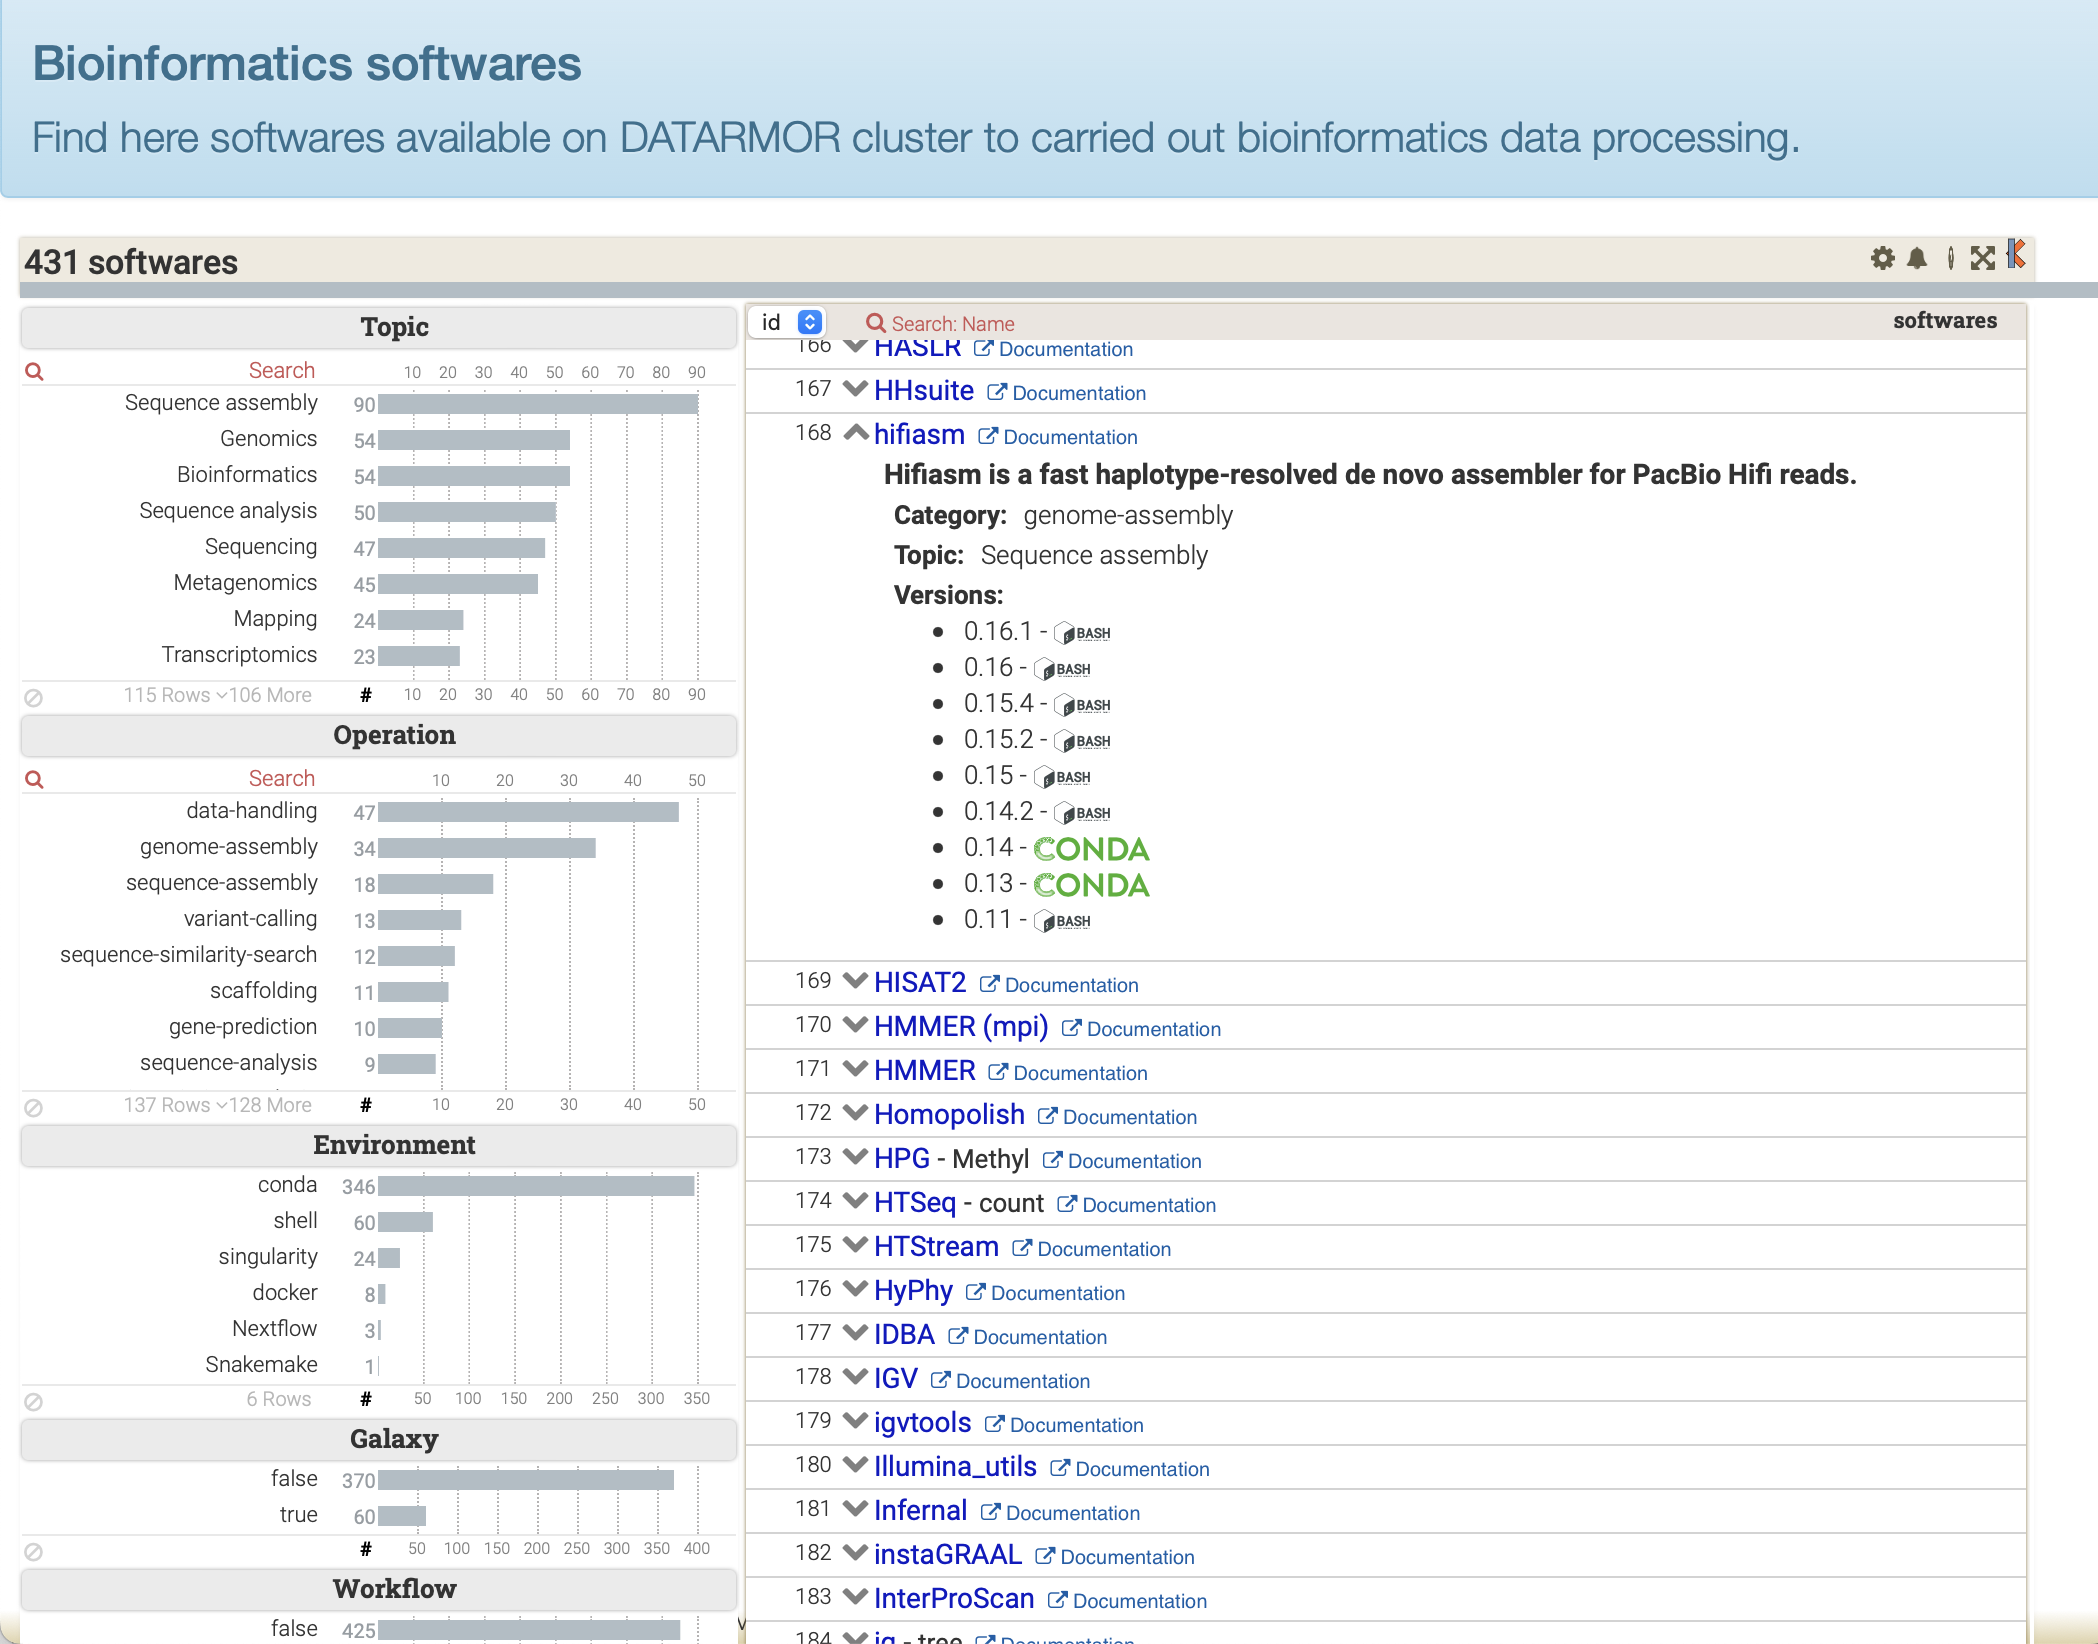The image size is (2098, 1644).
Task: Click the Topic search magnifier icon
Action: [x=34, y=372]
